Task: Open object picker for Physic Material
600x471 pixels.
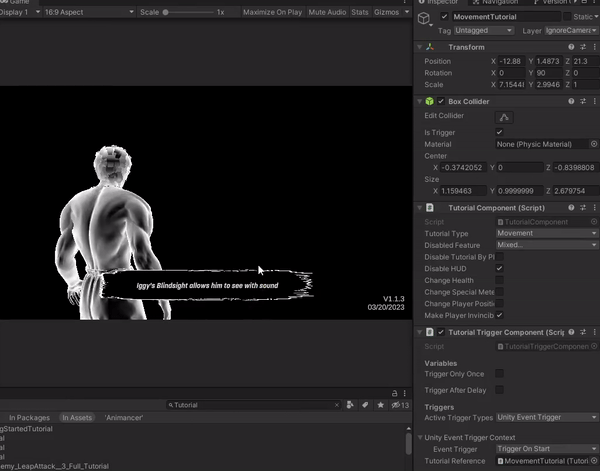Action: coord(594,144)
